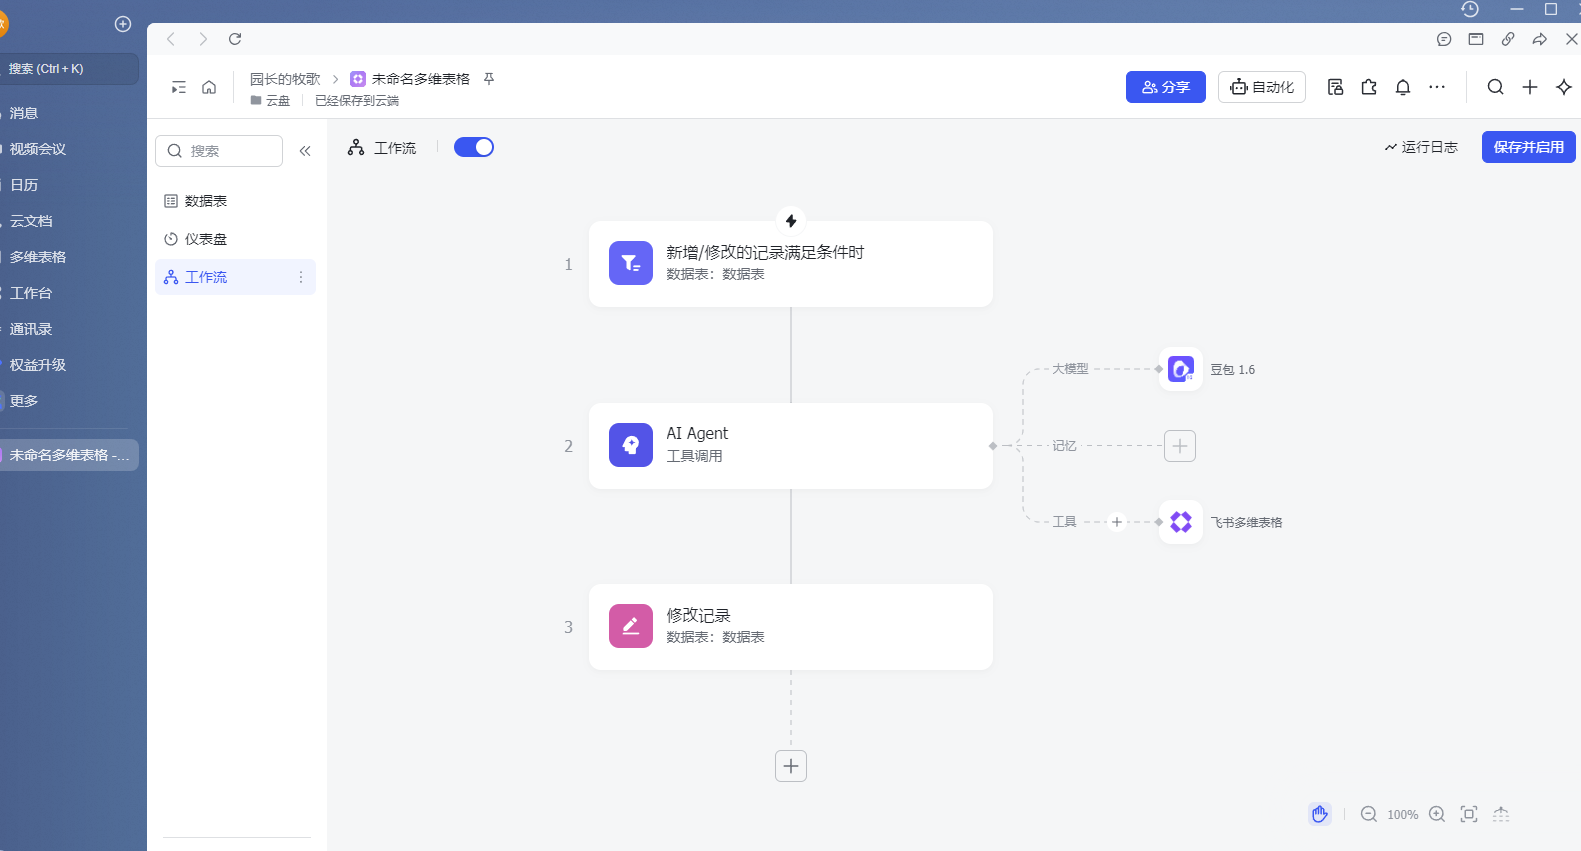Image resolution: width=1581 pixels, height=851 pixels.
Task: Click the sidebar search input field
Action: coord(220,151)
